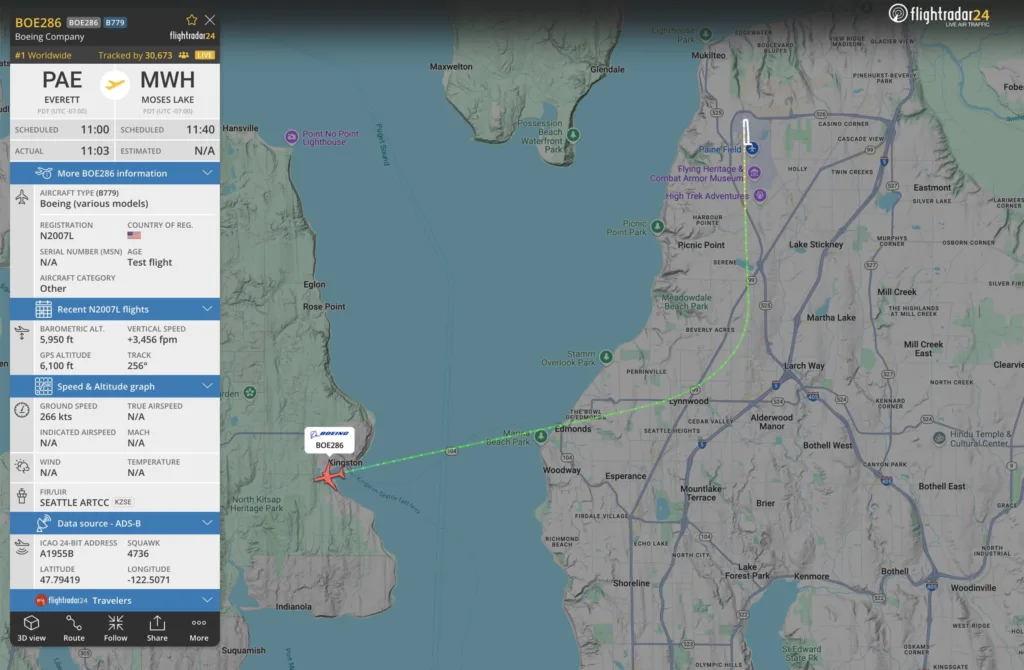
Task: Click the Flying Heritage museum marker
Action: pos(754,172)
